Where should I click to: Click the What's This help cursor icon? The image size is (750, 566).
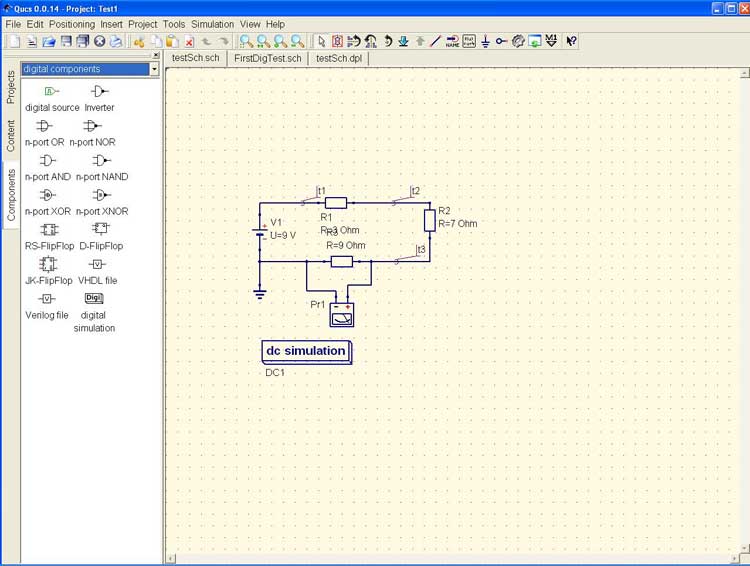[x=571, y=42]
